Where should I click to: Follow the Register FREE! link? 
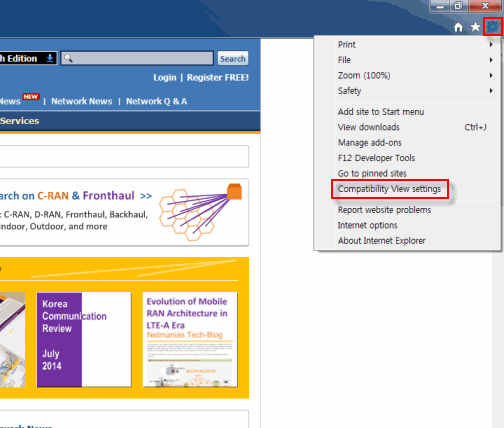(x=218, y=78)
